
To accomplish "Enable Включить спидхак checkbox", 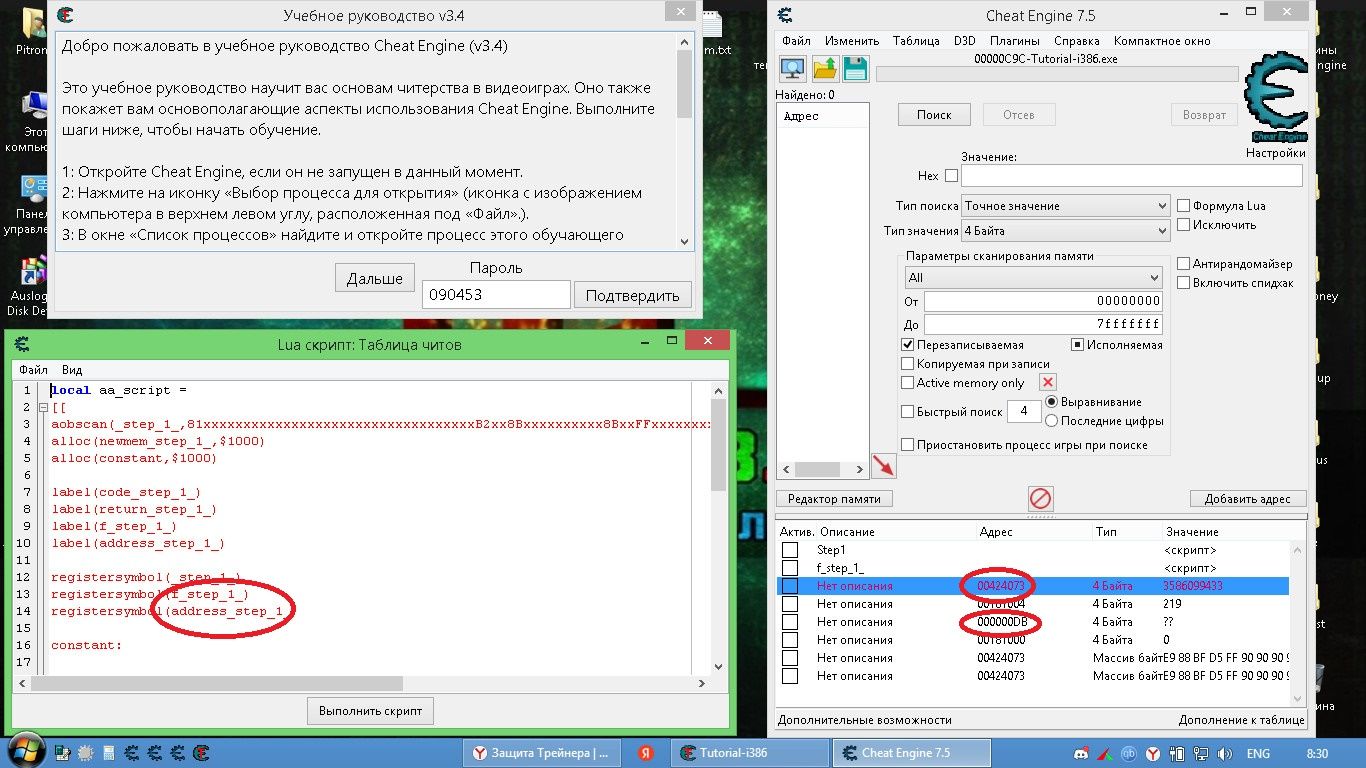I will 1184,283.
